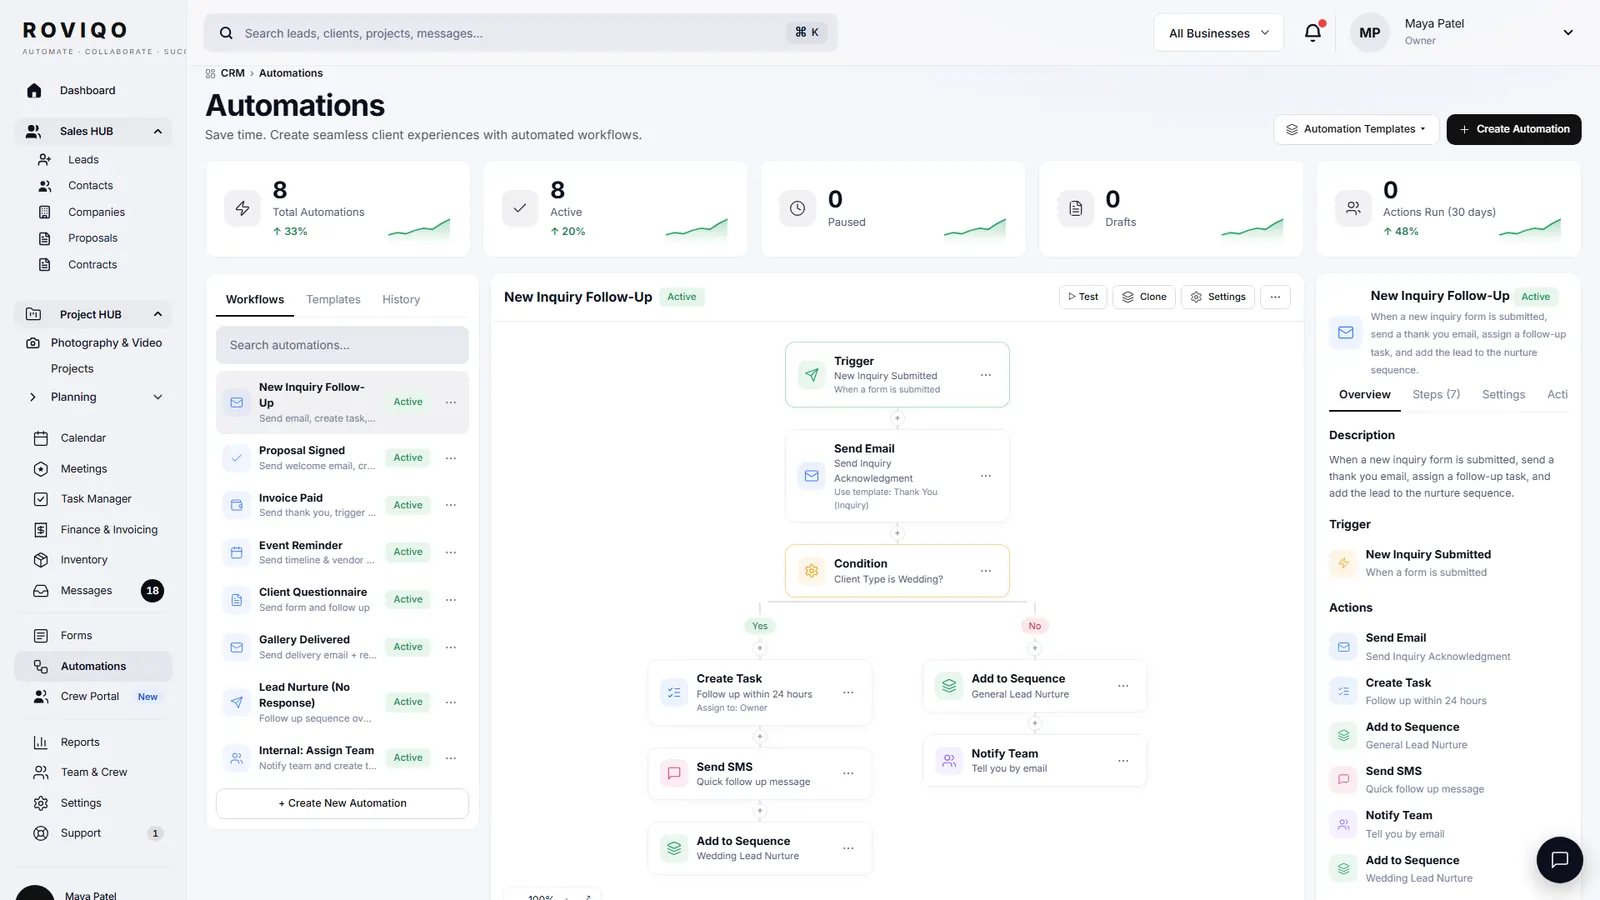Open options for the Create Task node
The height and width of the screenshot is (900, 1600).
pos(848,693)
